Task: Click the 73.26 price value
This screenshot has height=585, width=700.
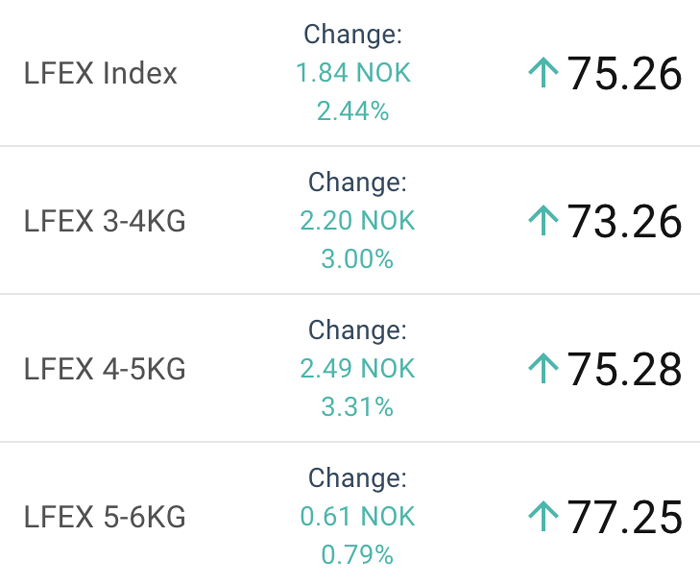Action: point(625,221)
